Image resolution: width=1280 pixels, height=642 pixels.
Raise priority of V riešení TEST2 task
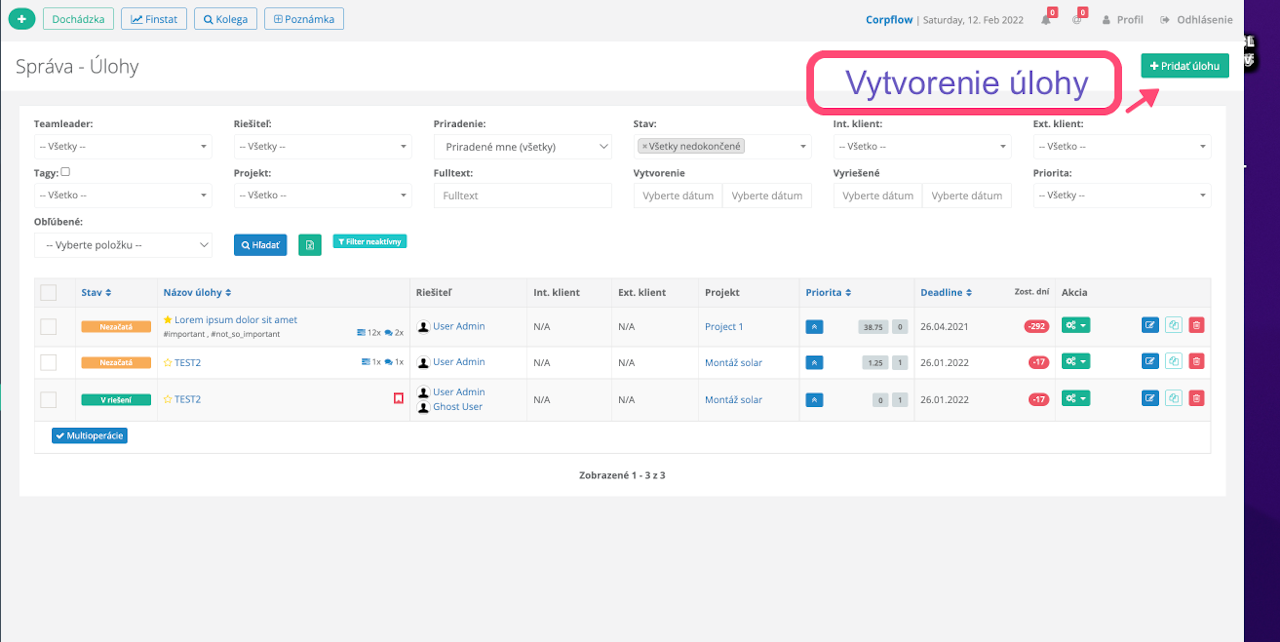pos(815,399)
